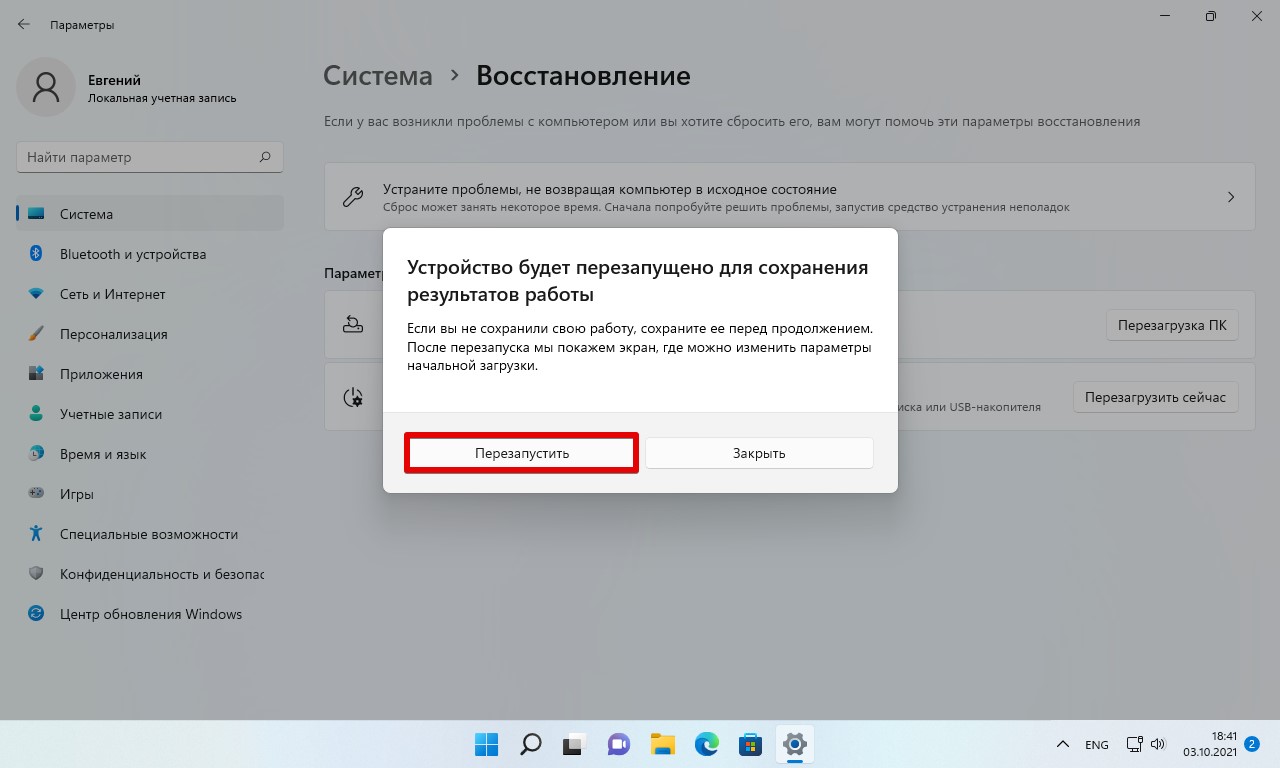The height and width of the screenshot is (768, 1280).
Task: Click the wrench troubleshoot icon
Action: click(352, 197)
